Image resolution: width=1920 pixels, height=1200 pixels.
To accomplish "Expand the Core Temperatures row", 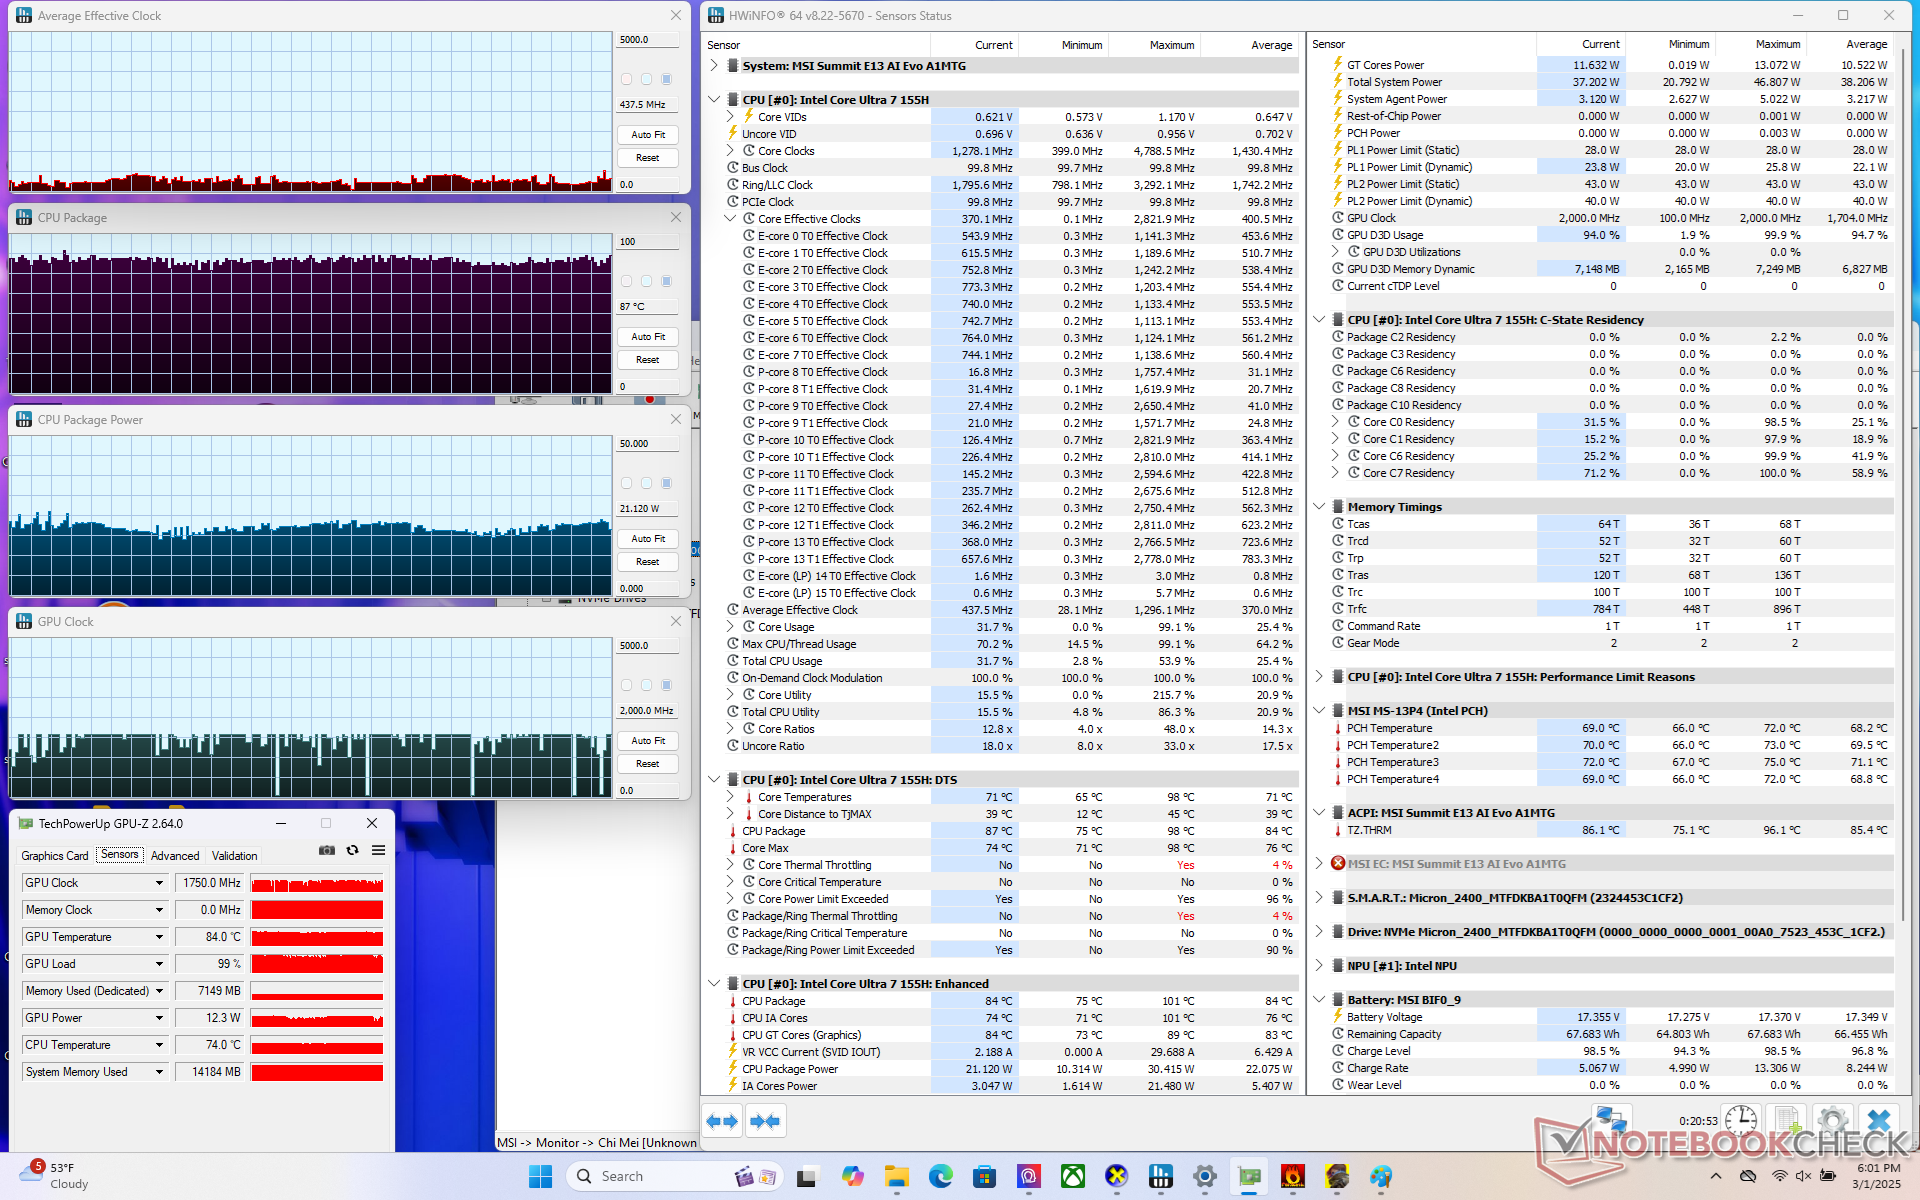I will pos(730,797).
